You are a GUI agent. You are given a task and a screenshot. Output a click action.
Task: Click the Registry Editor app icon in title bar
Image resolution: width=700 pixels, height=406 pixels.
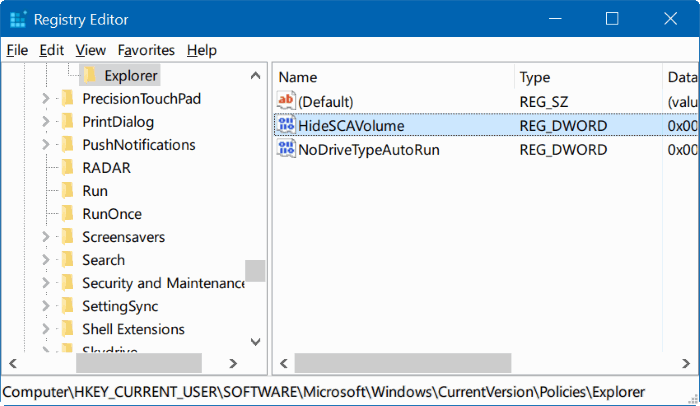coord(19,18)
